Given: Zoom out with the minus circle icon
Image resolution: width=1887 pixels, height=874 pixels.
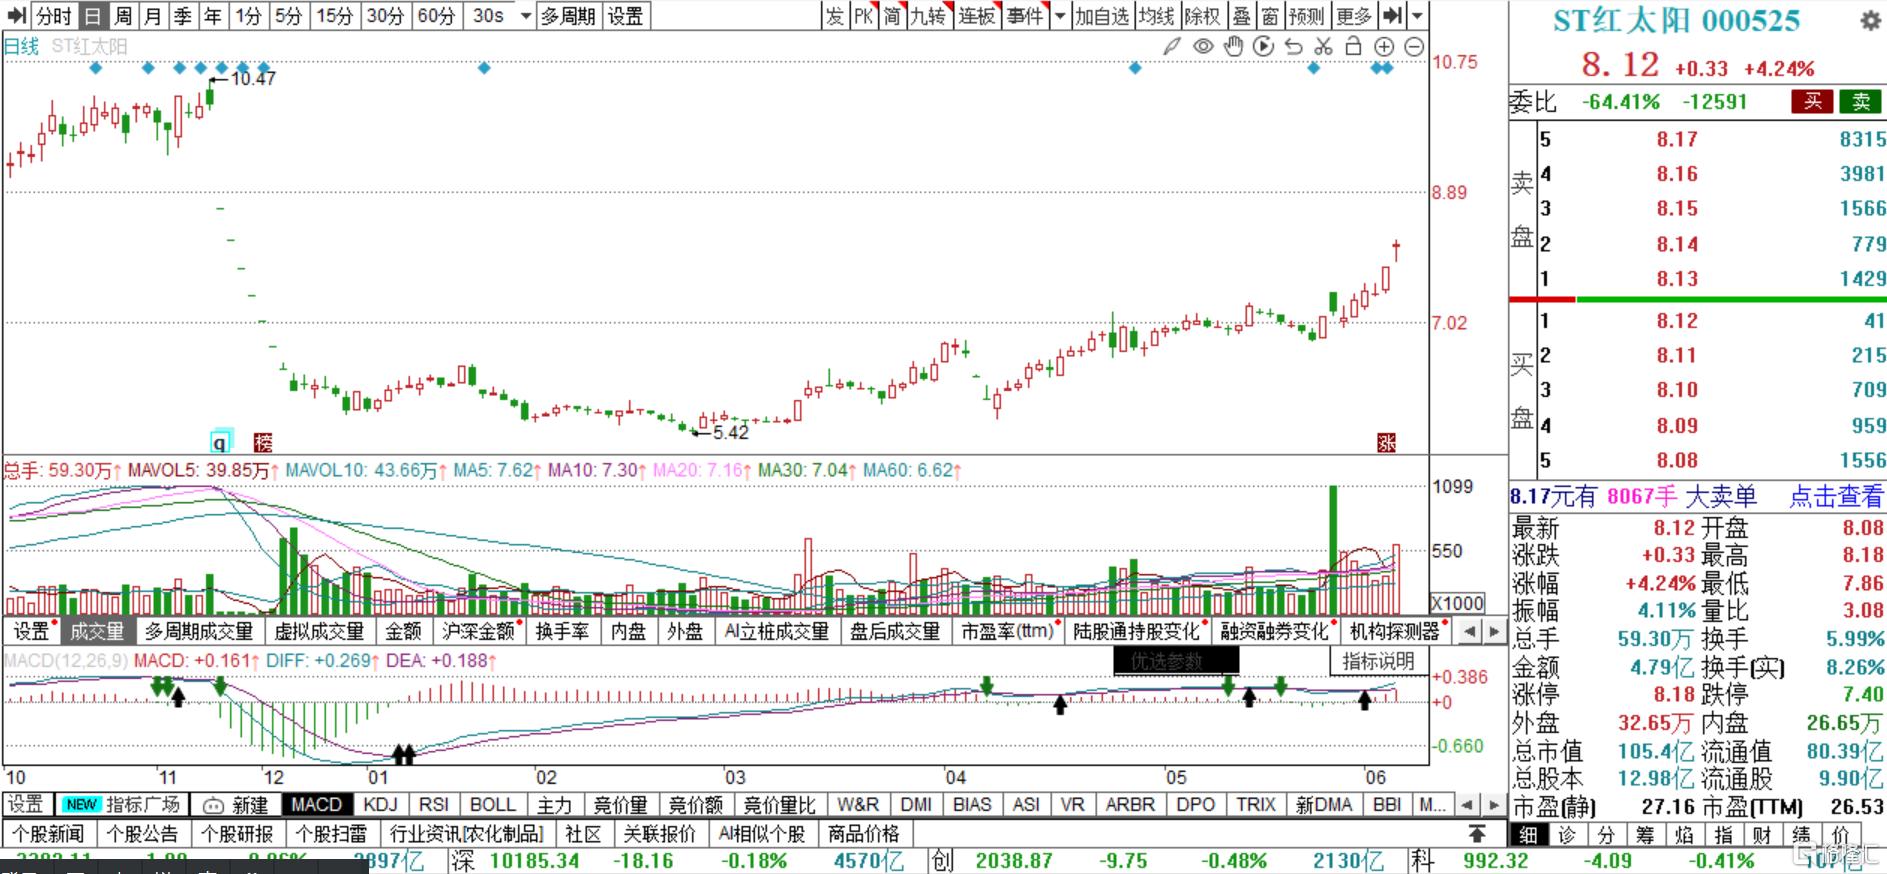Looking at the screenshot, I should tap(1414, 46).
